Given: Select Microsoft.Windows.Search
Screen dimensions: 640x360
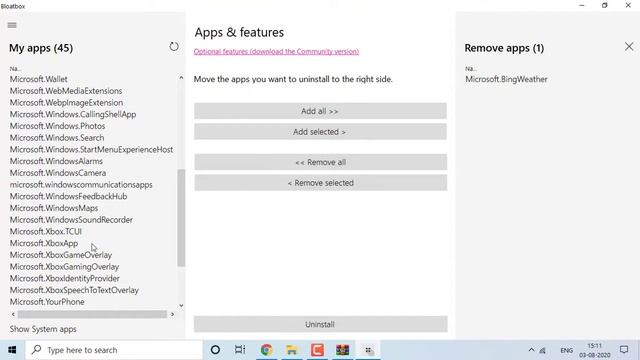Looking at the screenshot, I should [x=57, y=138].
